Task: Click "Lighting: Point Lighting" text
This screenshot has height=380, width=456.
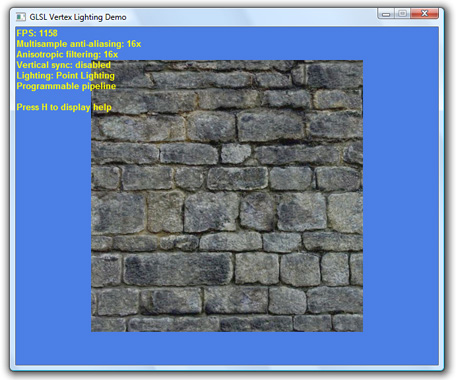Action: click(x=65, y=75)
